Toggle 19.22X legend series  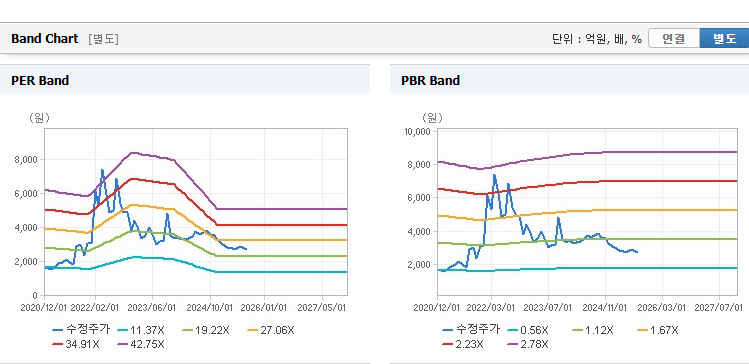pos(206,330)
